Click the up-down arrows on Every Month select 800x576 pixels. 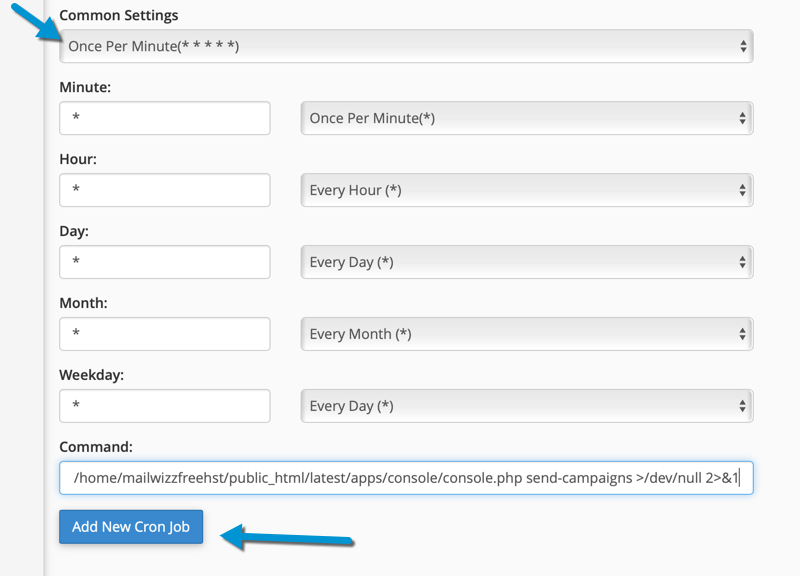click(742, 334)
